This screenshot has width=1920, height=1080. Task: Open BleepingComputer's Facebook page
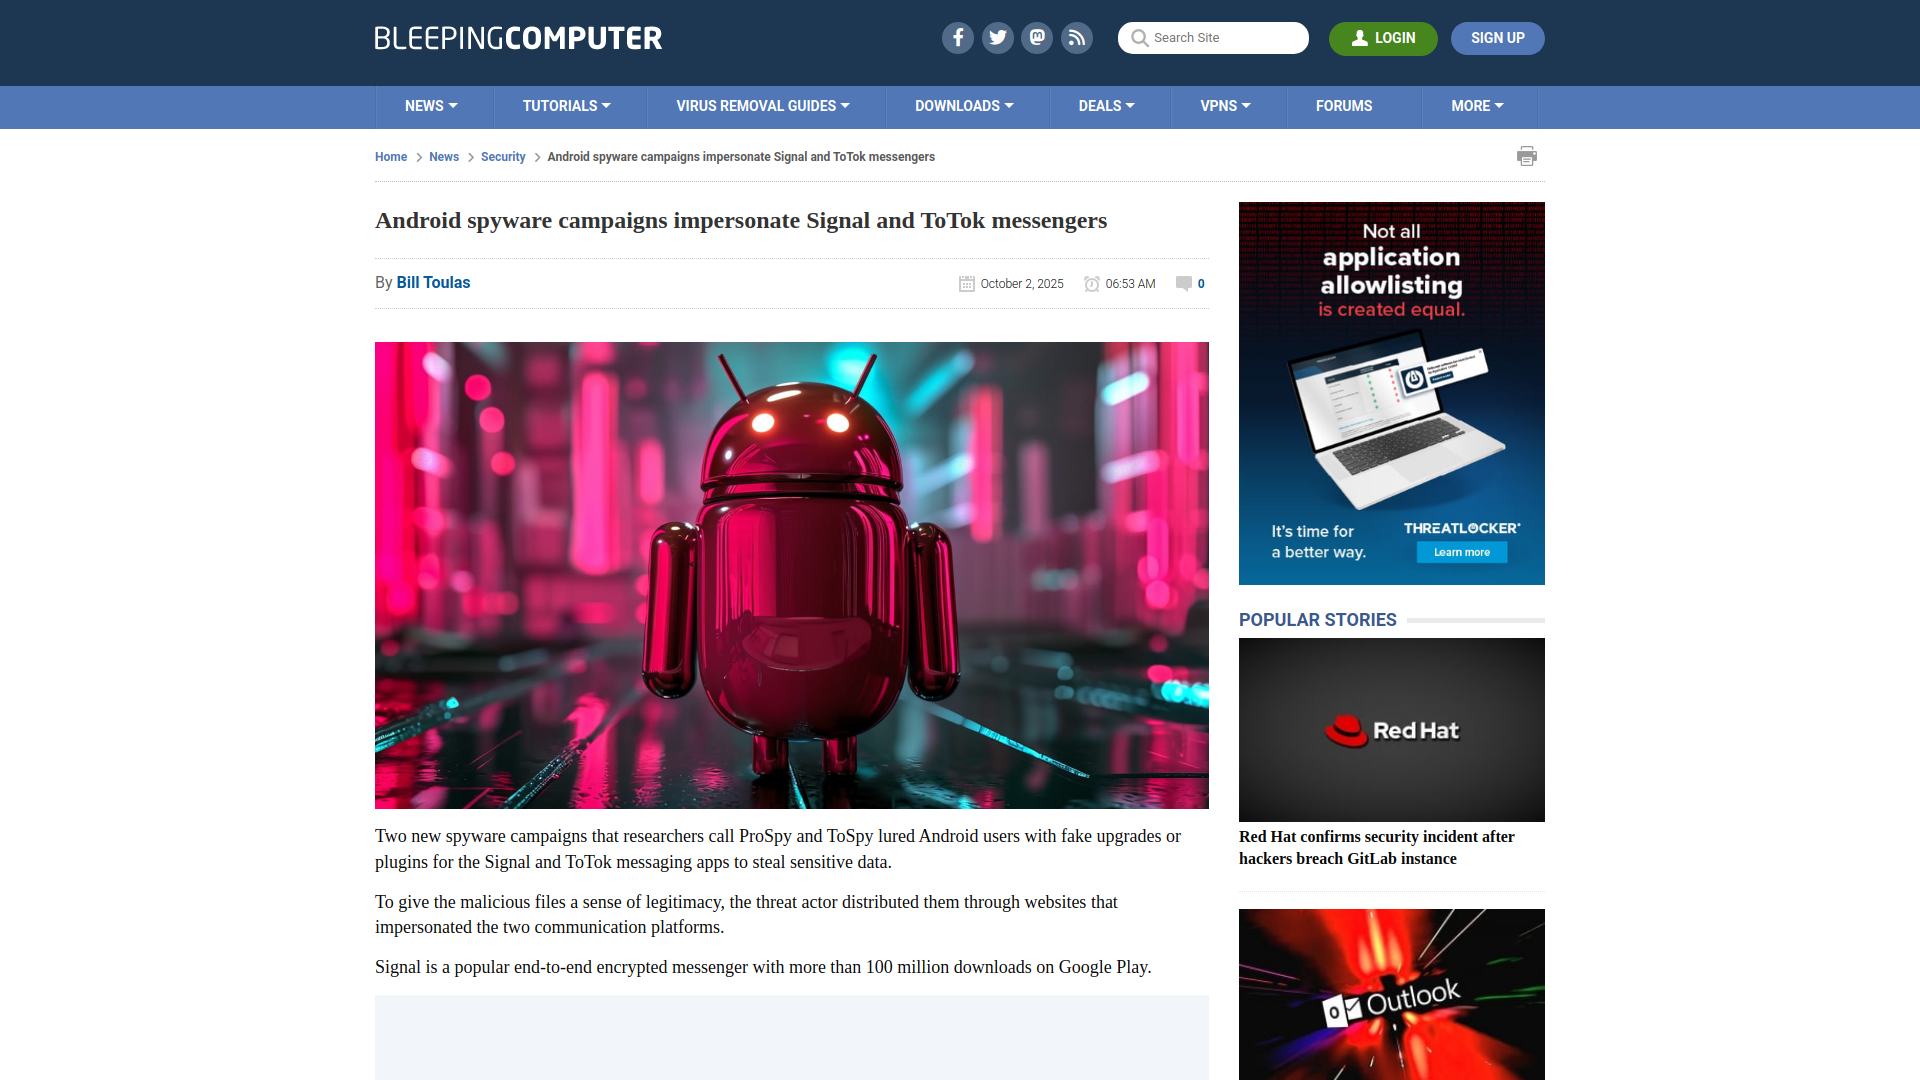pyautogui.click(x=957, y=38)
